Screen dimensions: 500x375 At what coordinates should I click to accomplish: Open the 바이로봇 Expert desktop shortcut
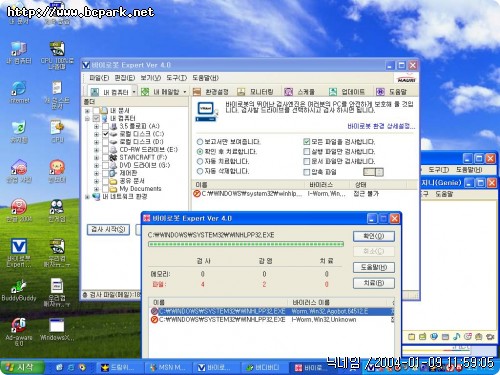click(x=19, y=247)
